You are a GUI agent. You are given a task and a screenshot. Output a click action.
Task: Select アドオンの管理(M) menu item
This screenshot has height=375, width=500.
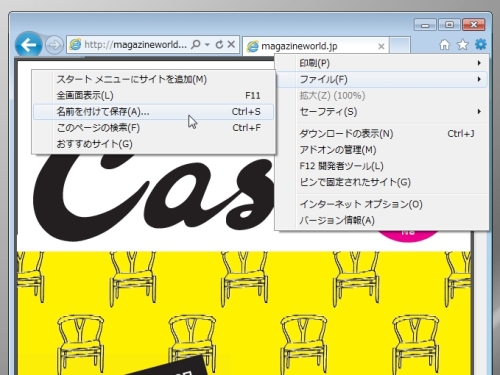(382, 150)
